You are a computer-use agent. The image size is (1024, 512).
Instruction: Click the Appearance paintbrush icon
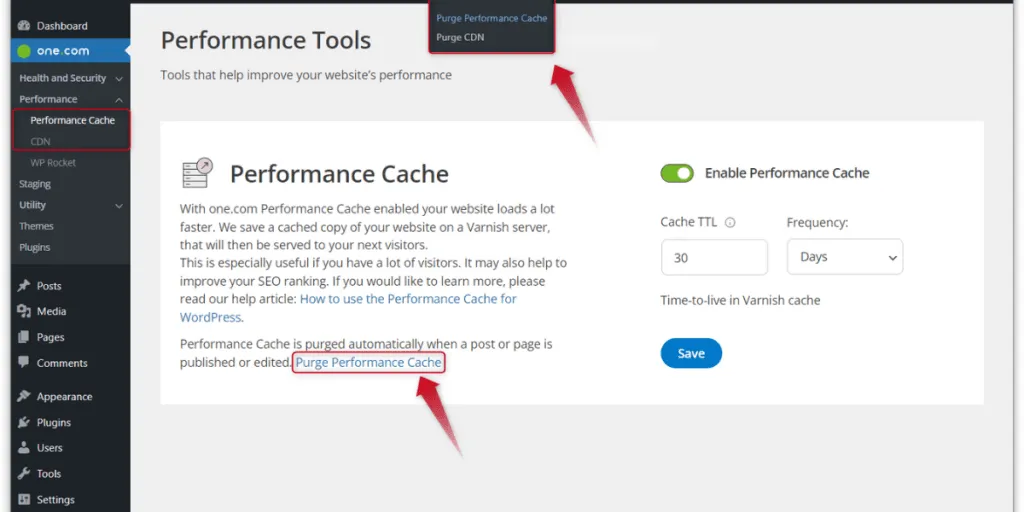(24, 397)
